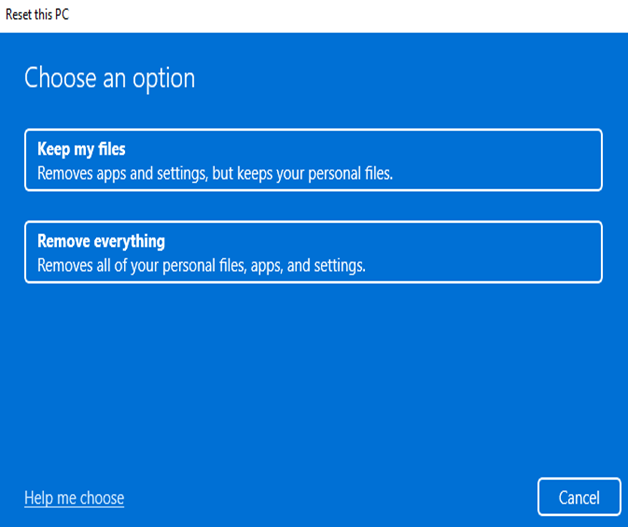Image resolution: width=628 pixels, height=527 pixels.
Task: Get help choosing a reset option
Action: coord(74,498)
